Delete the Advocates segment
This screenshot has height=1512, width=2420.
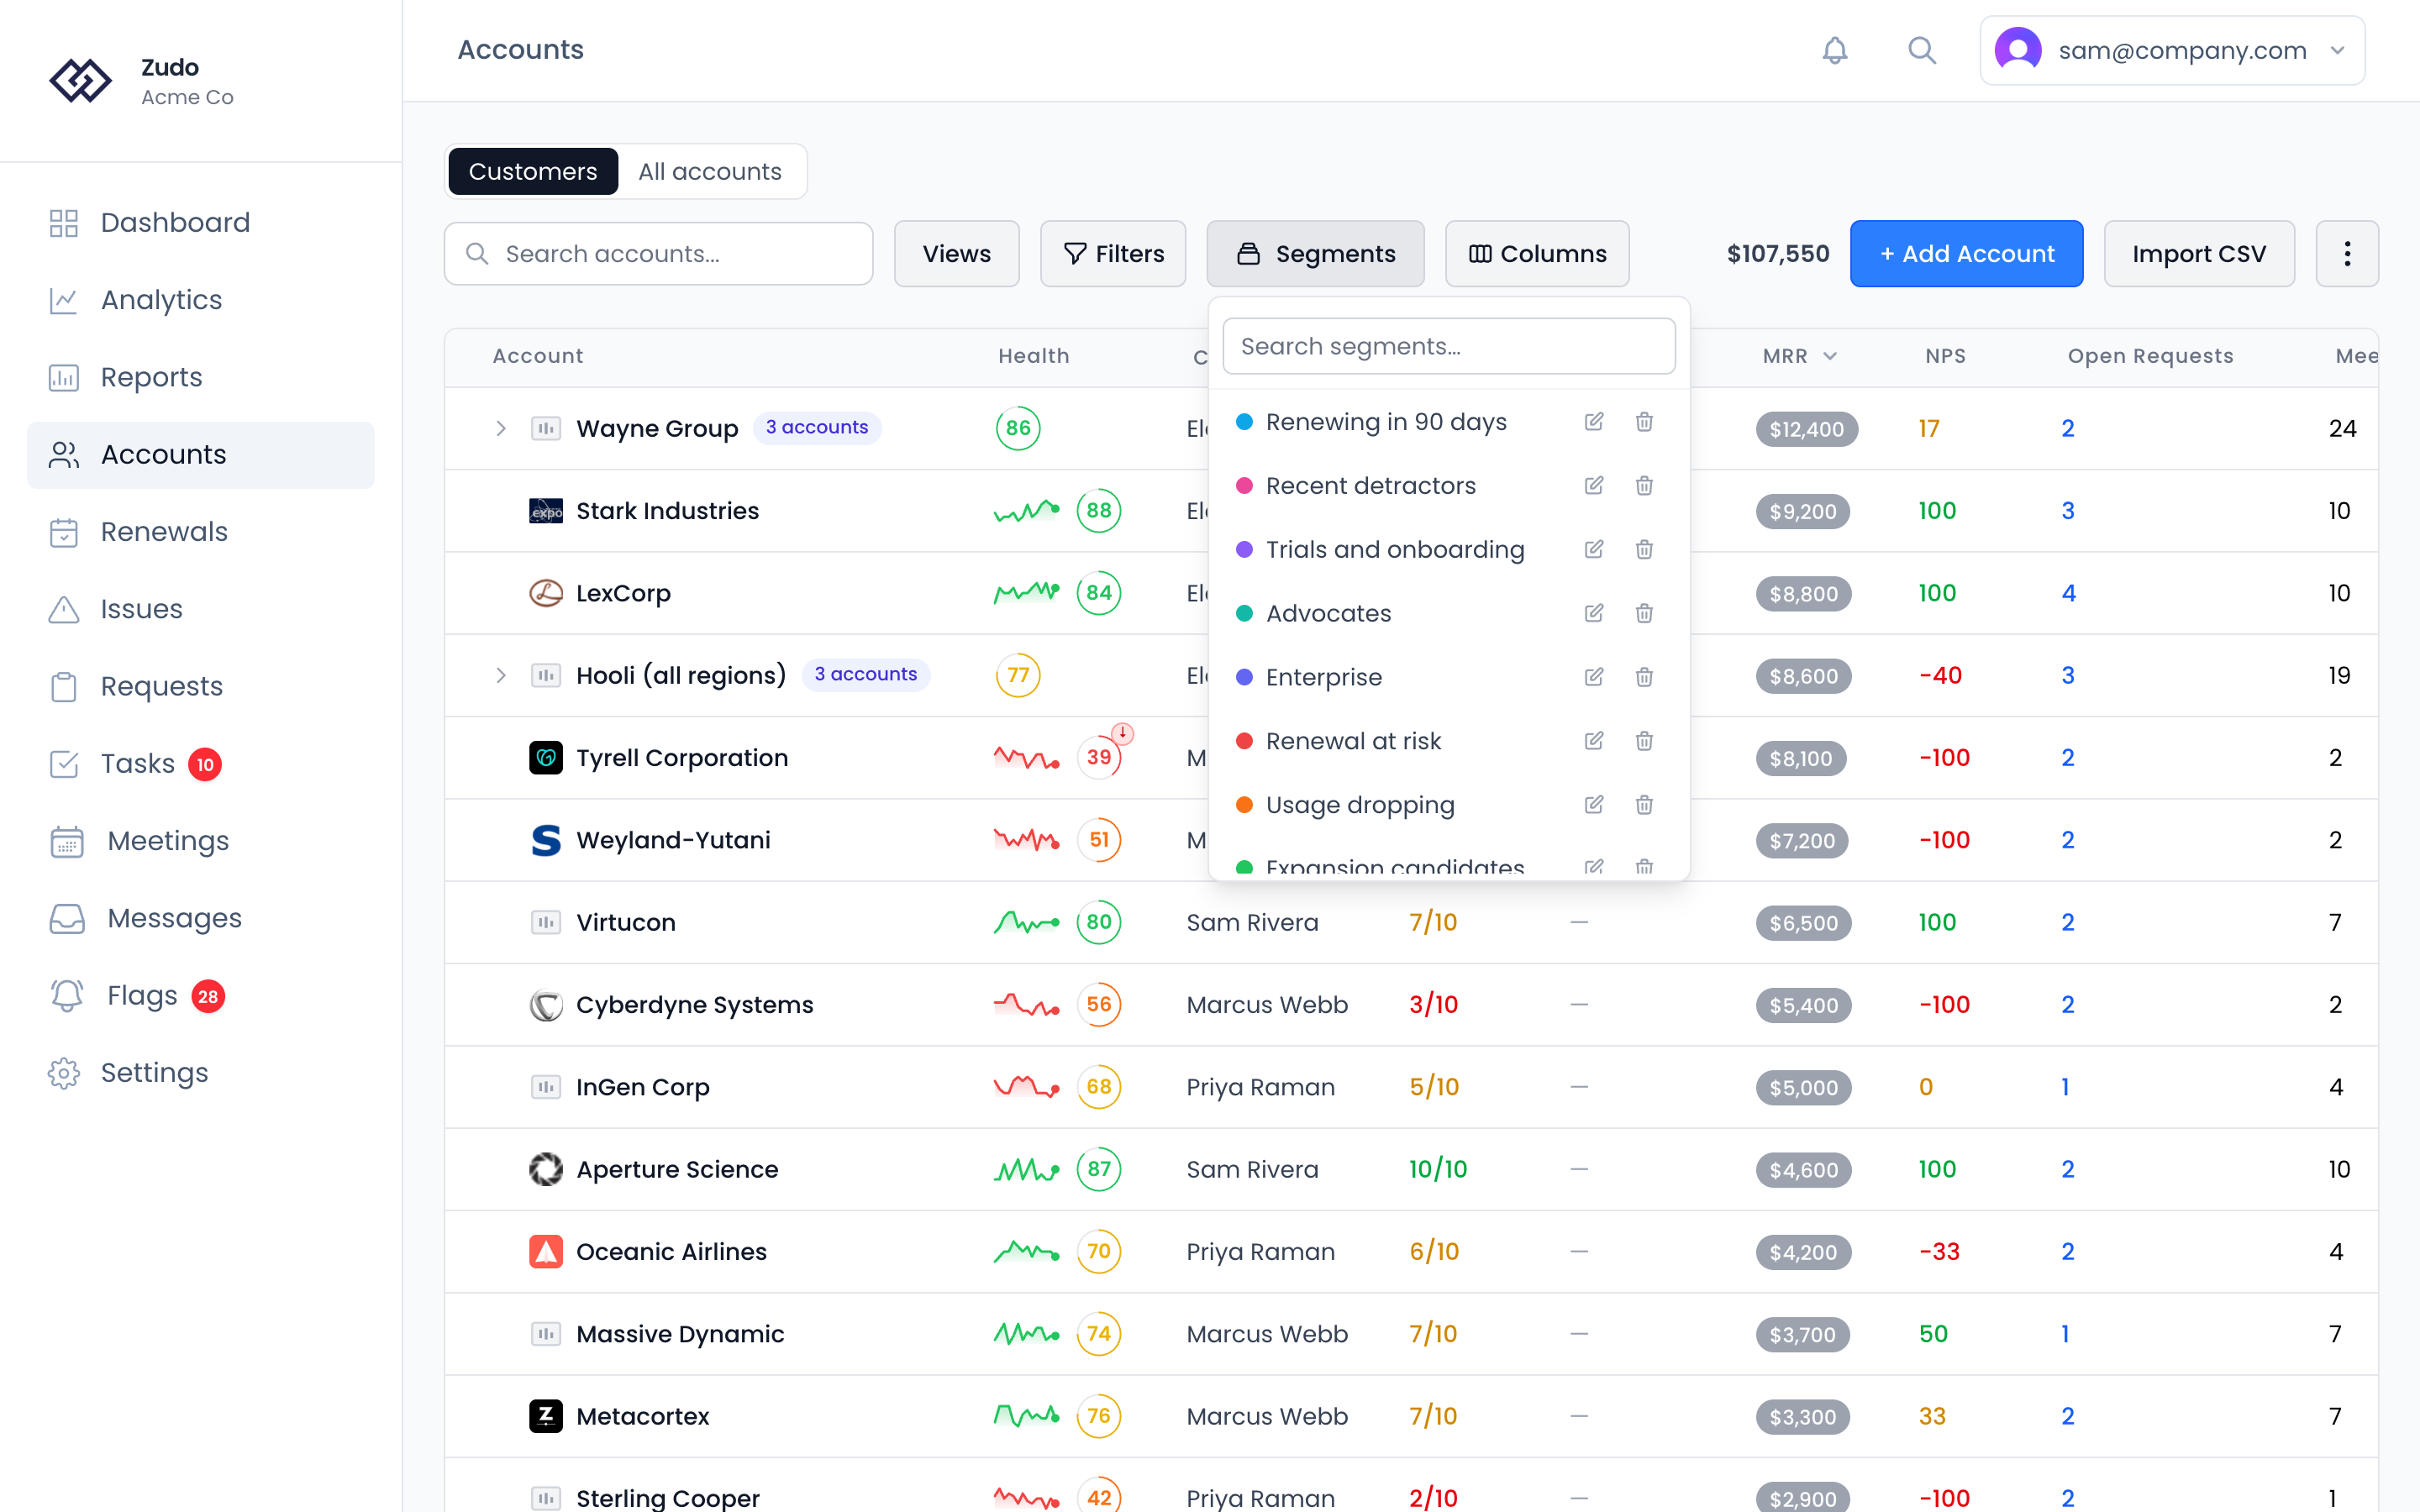(1644, 613)
